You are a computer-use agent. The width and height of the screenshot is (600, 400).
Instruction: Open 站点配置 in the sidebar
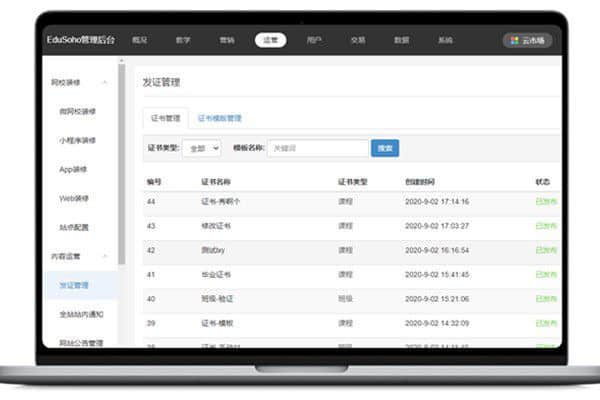pos(73,227)
